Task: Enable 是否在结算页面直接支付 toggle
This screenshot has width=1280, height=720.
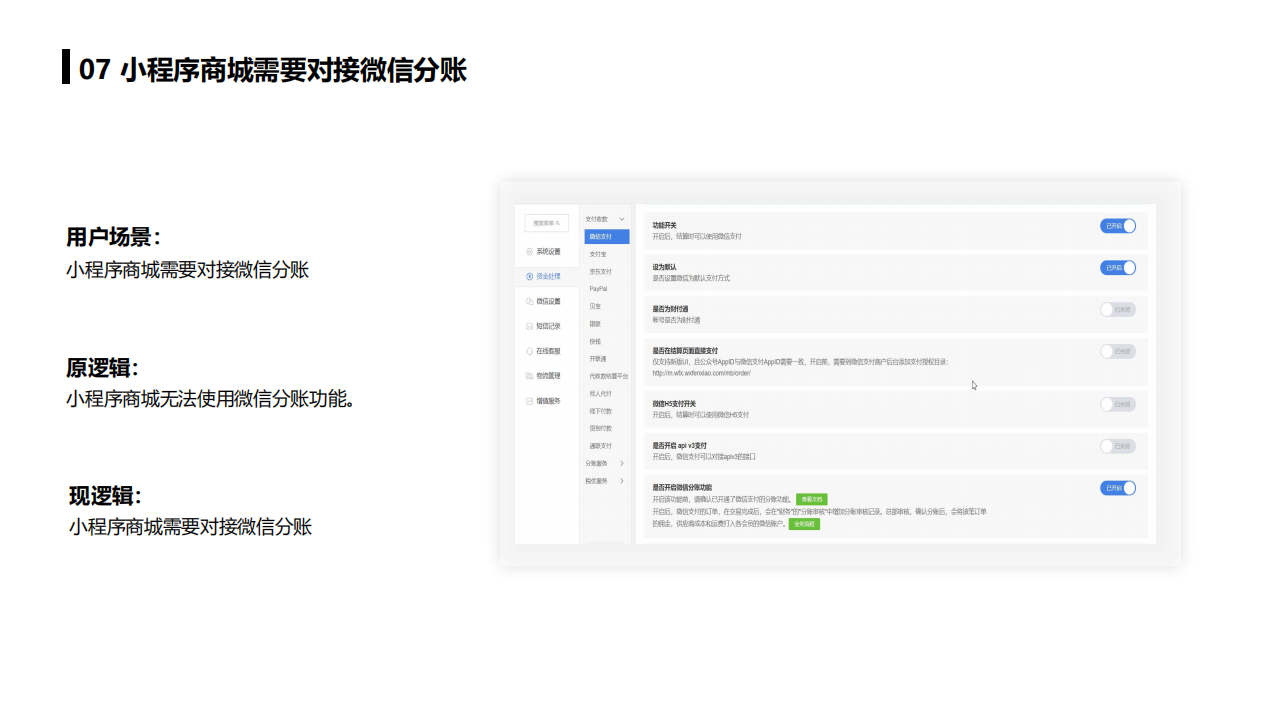Action: tap(1118, 352)
